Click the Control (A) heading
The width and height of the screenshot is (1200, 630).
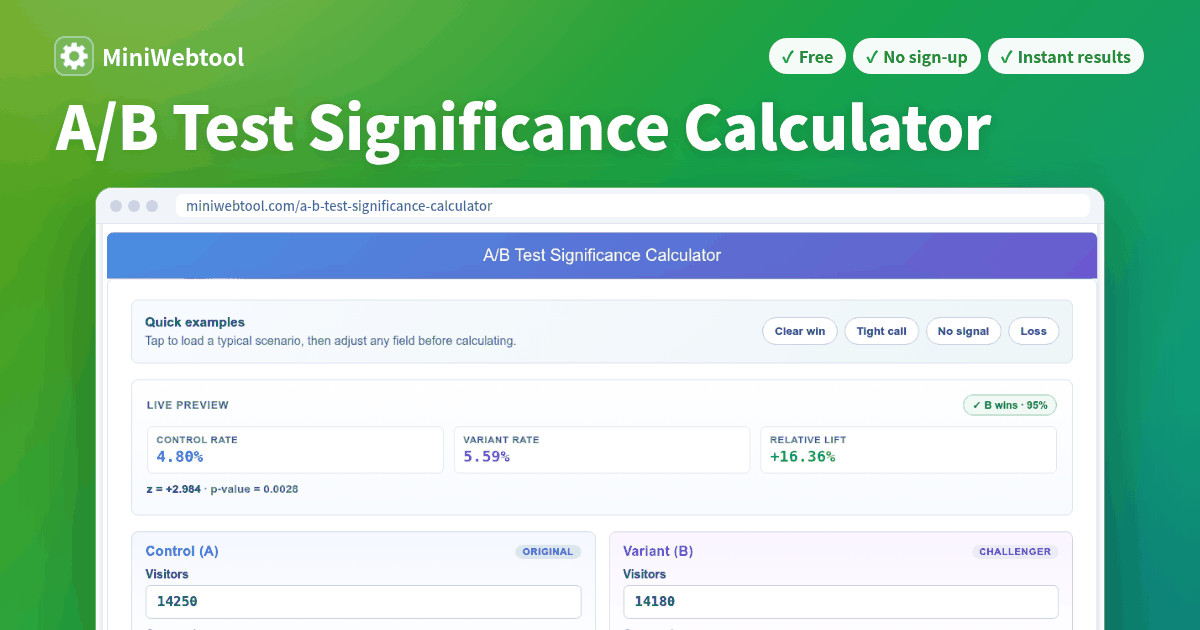tap(182, 551)
